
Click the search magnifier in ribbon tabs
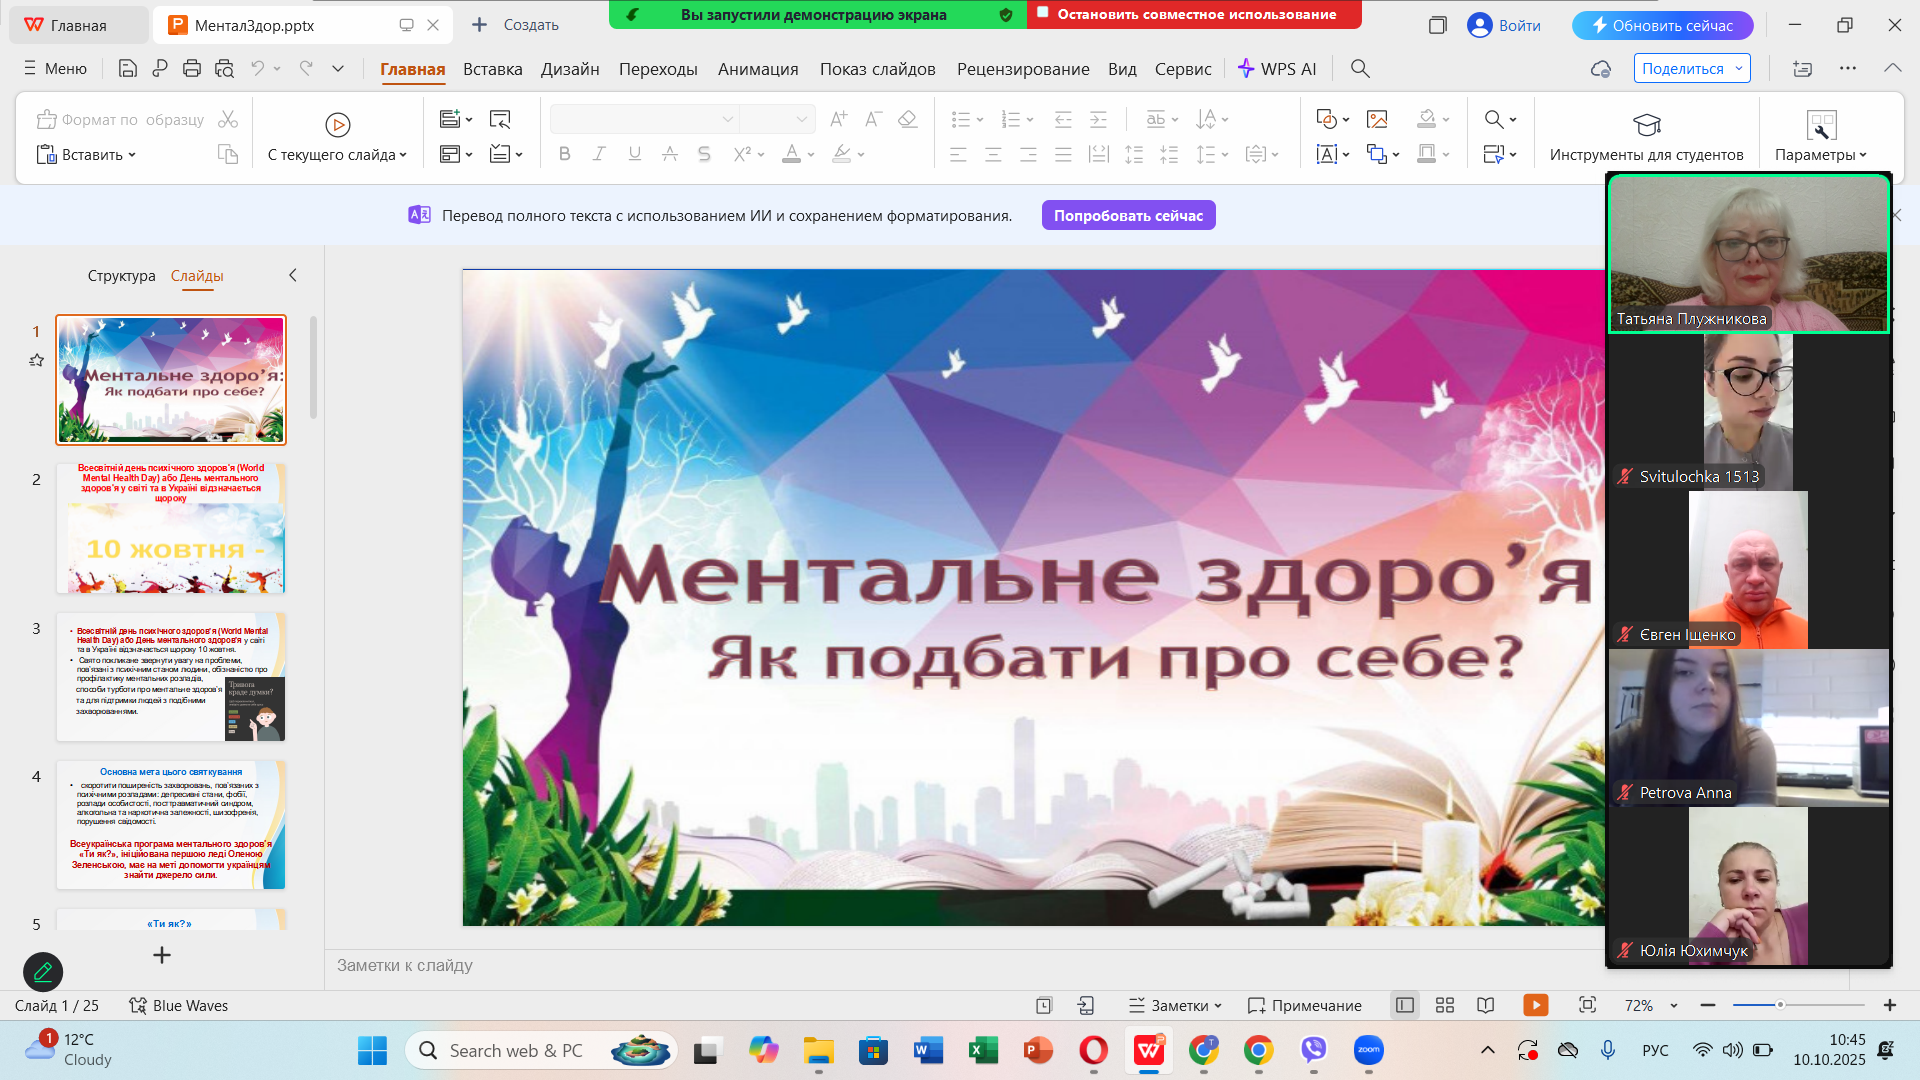point(1360,68)
